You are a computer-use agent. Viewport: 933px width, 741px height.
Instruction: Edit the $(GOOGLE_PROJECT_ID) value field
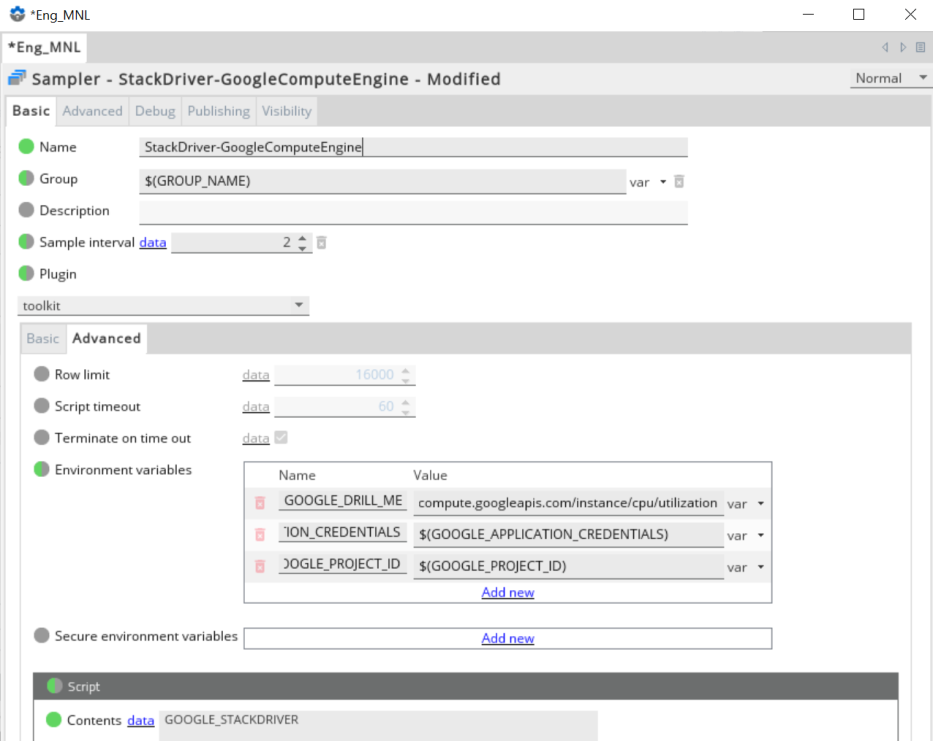568,566
